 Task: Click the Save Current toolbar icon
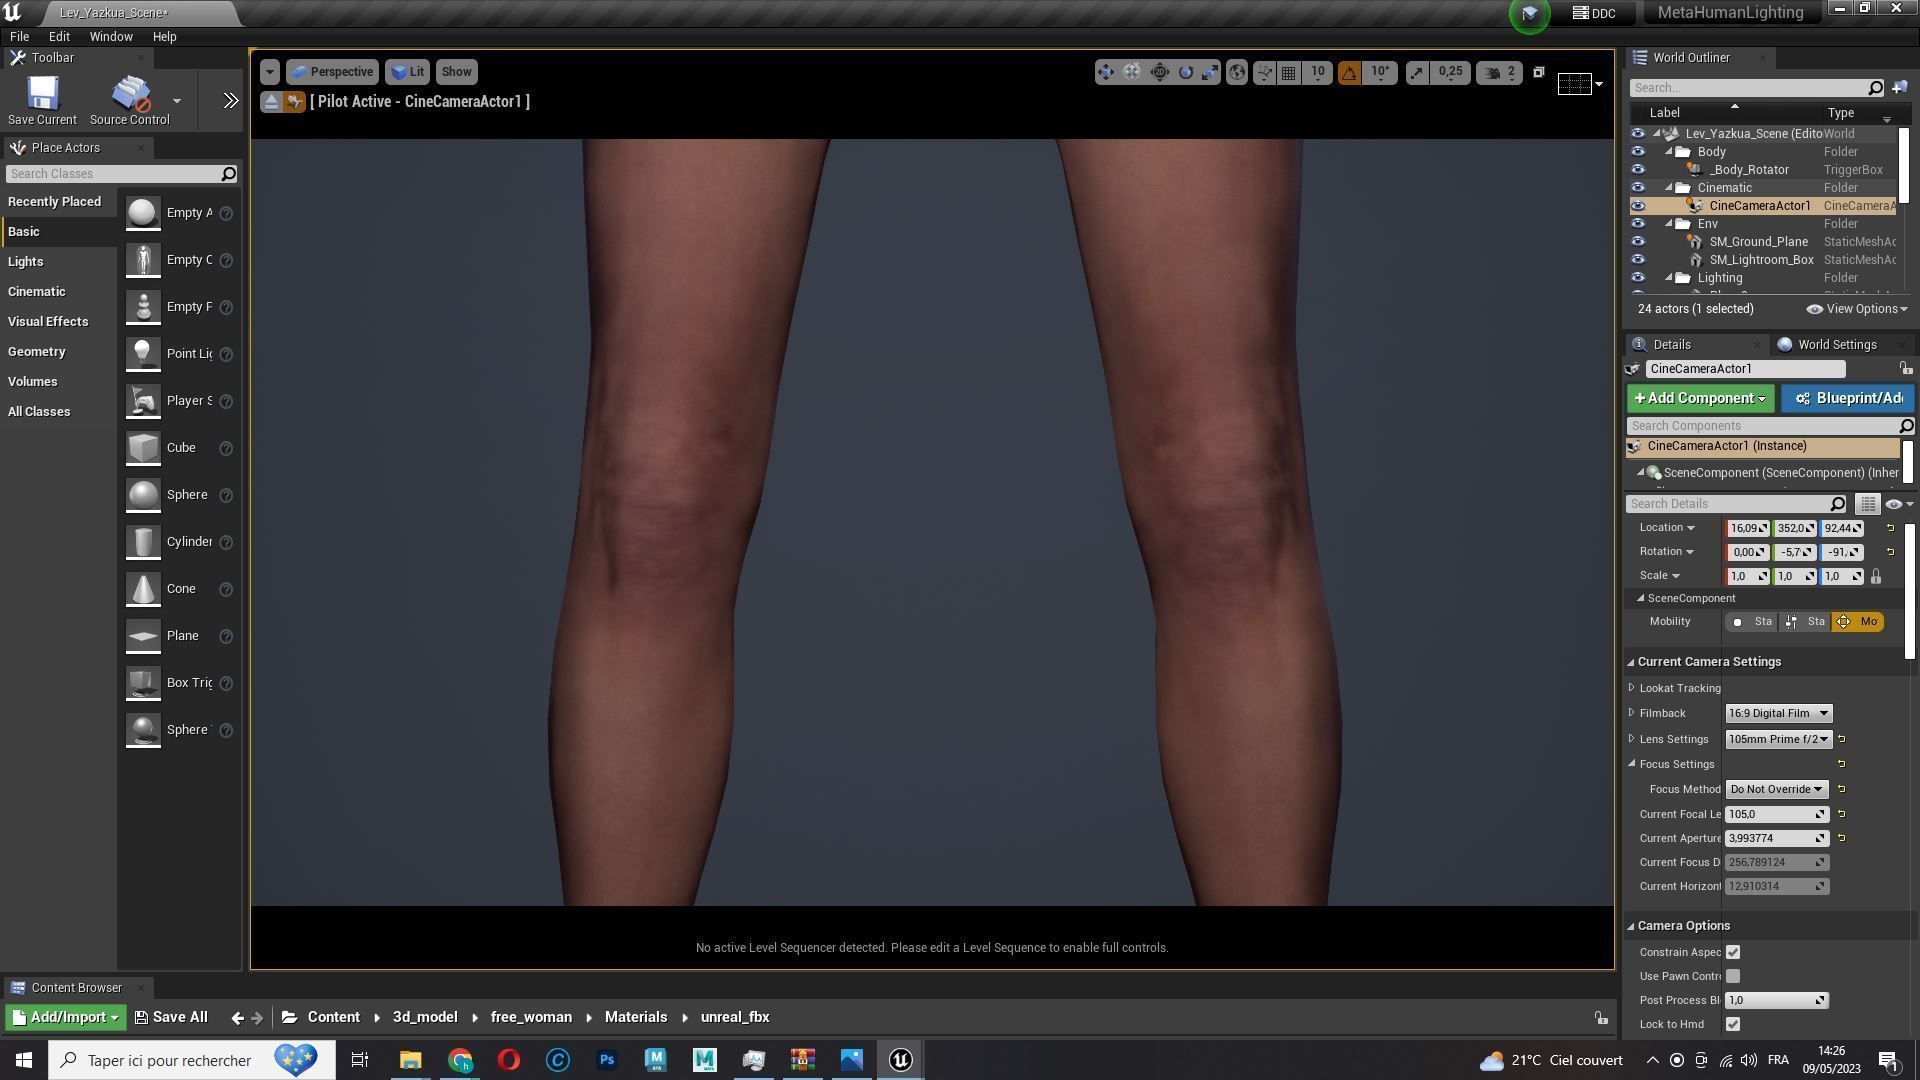pyautogui.click(x=42, y=95)
